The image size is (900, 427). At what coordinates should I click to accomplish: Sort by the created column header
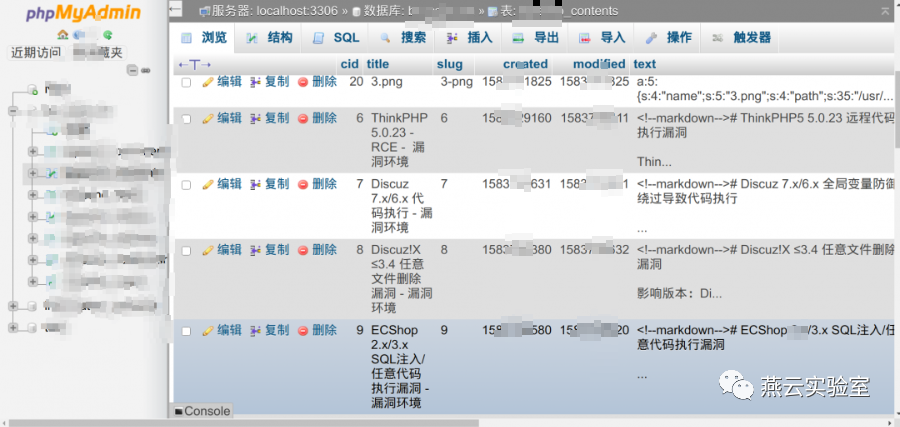(x=526, y=64)
